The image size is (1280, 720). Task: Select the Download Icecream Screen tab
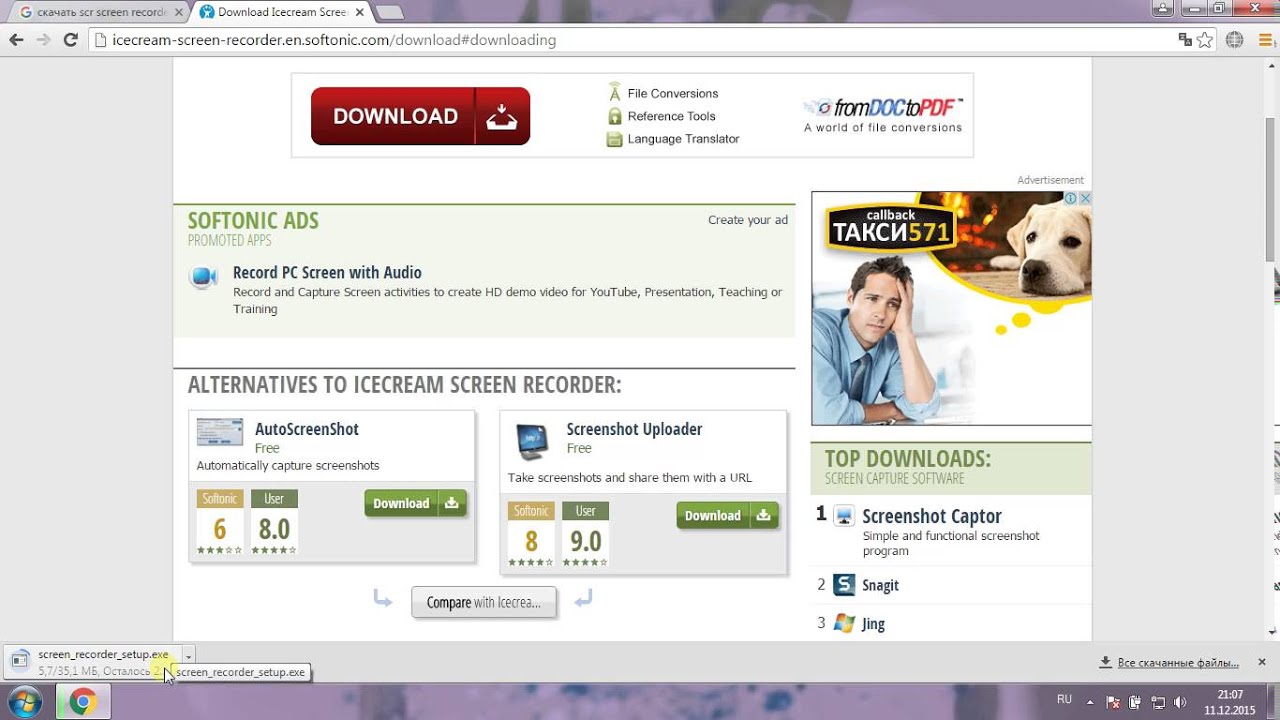[x=282, y=12]
